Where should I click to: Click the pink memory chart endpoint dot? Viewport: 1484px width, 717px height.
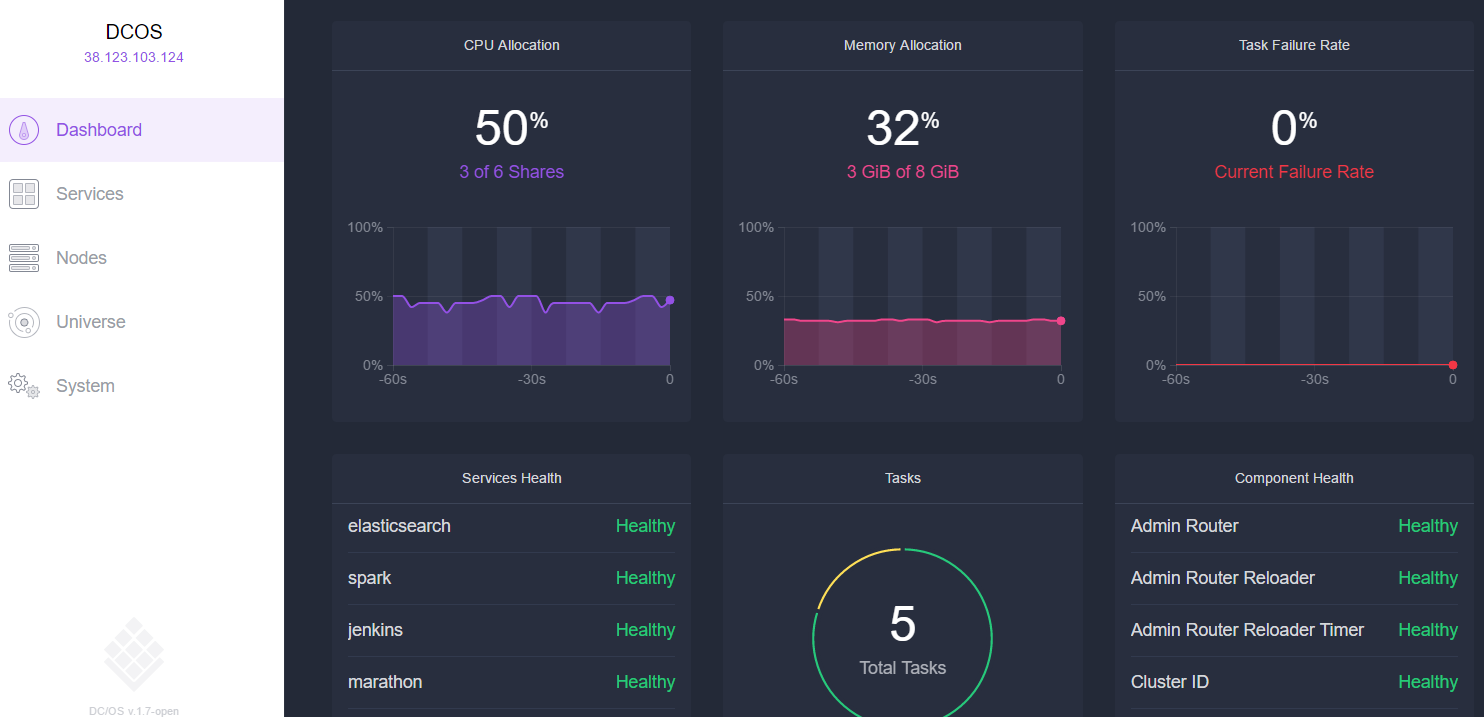coord(1061,321)
